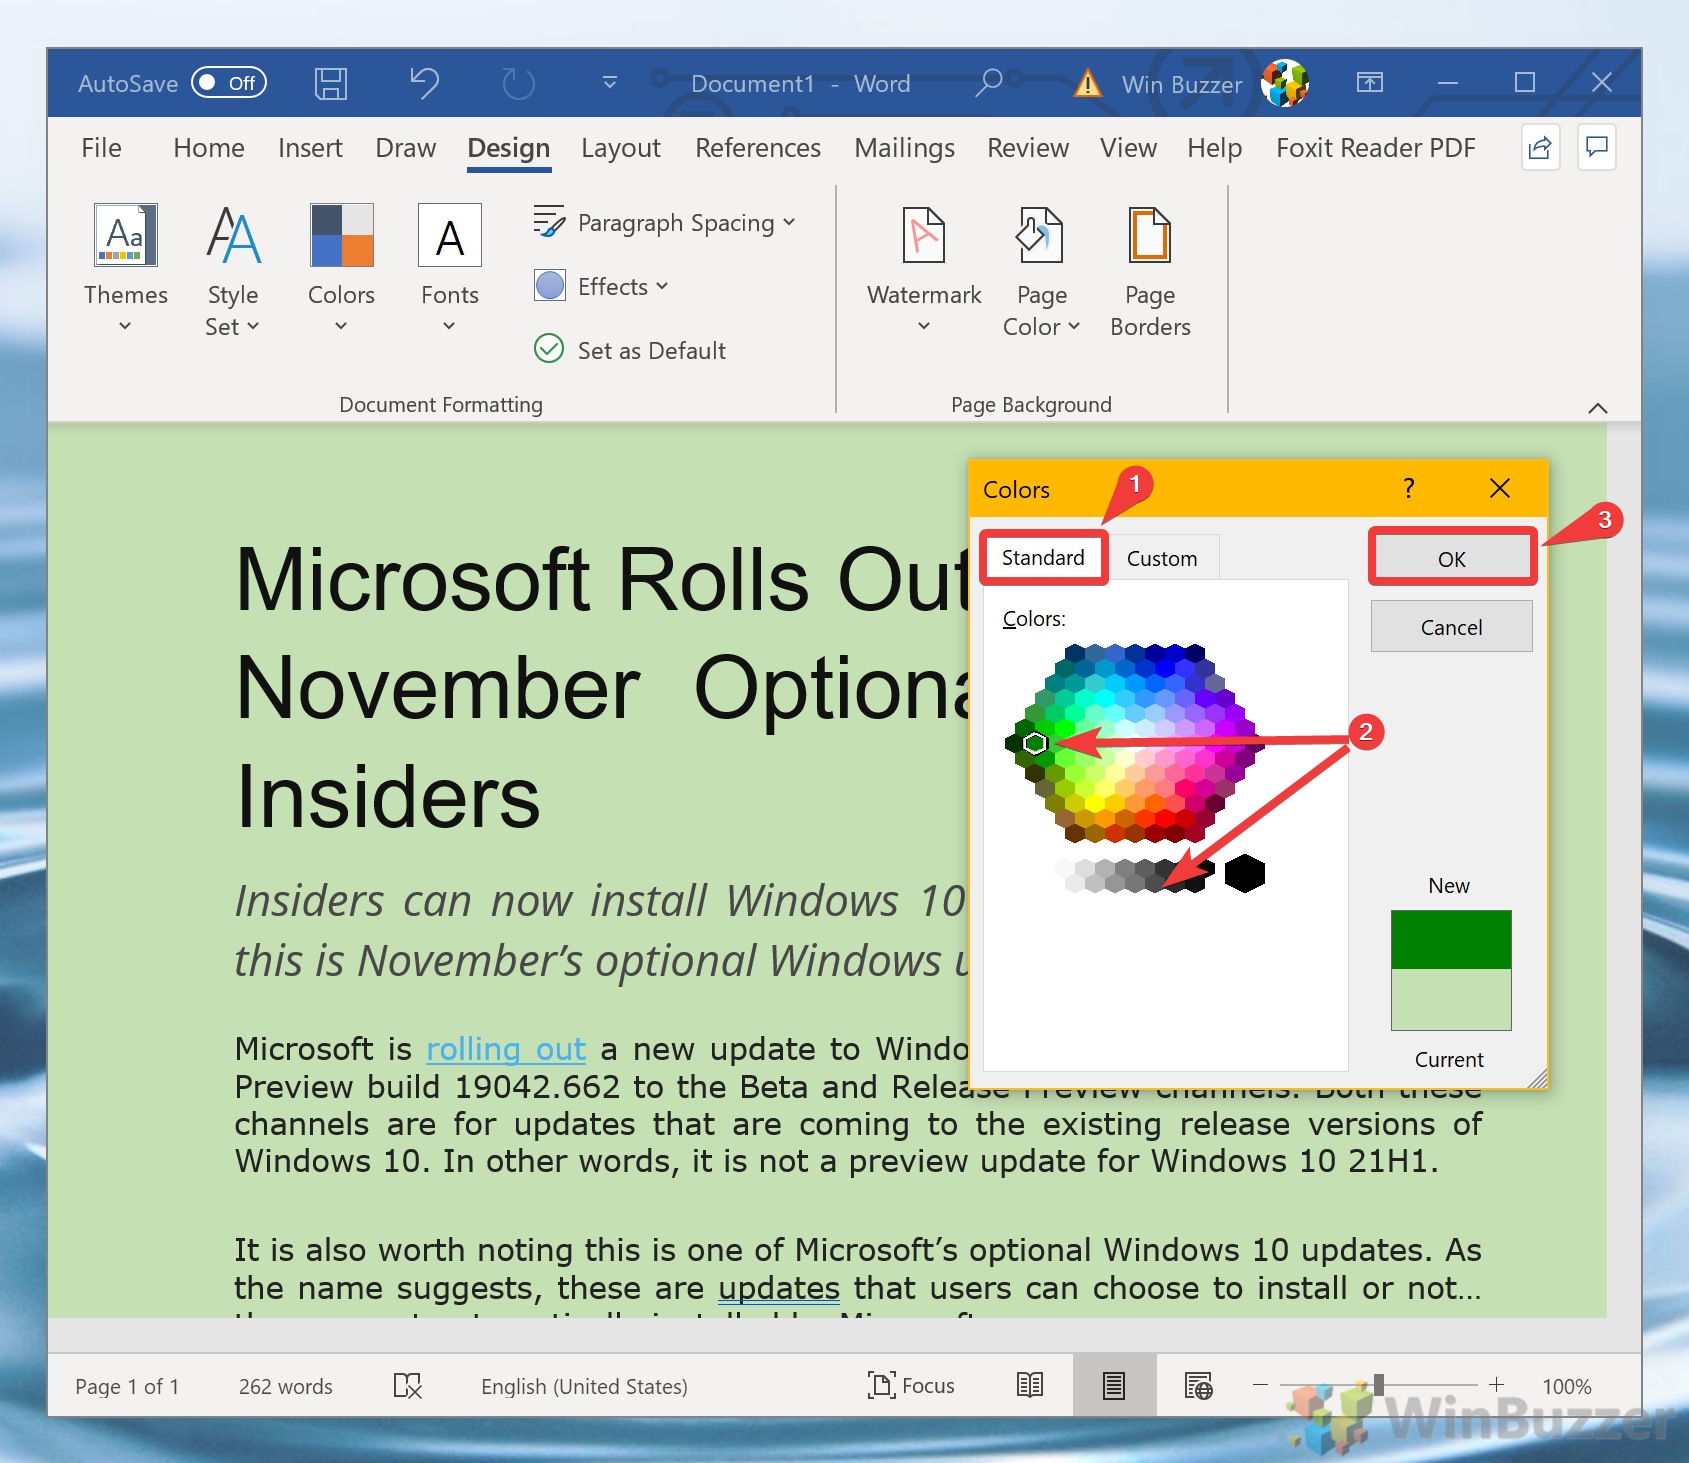Open the 'updates' hyperlink in the document

[779, 1288]
